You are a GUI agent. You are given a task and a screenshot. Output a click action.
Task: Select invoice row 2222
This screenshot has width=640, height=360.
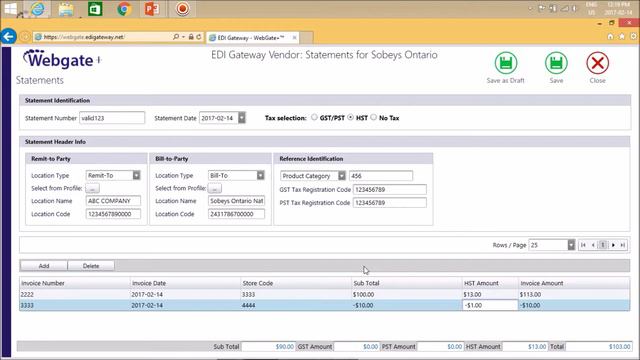pos(324,294)
